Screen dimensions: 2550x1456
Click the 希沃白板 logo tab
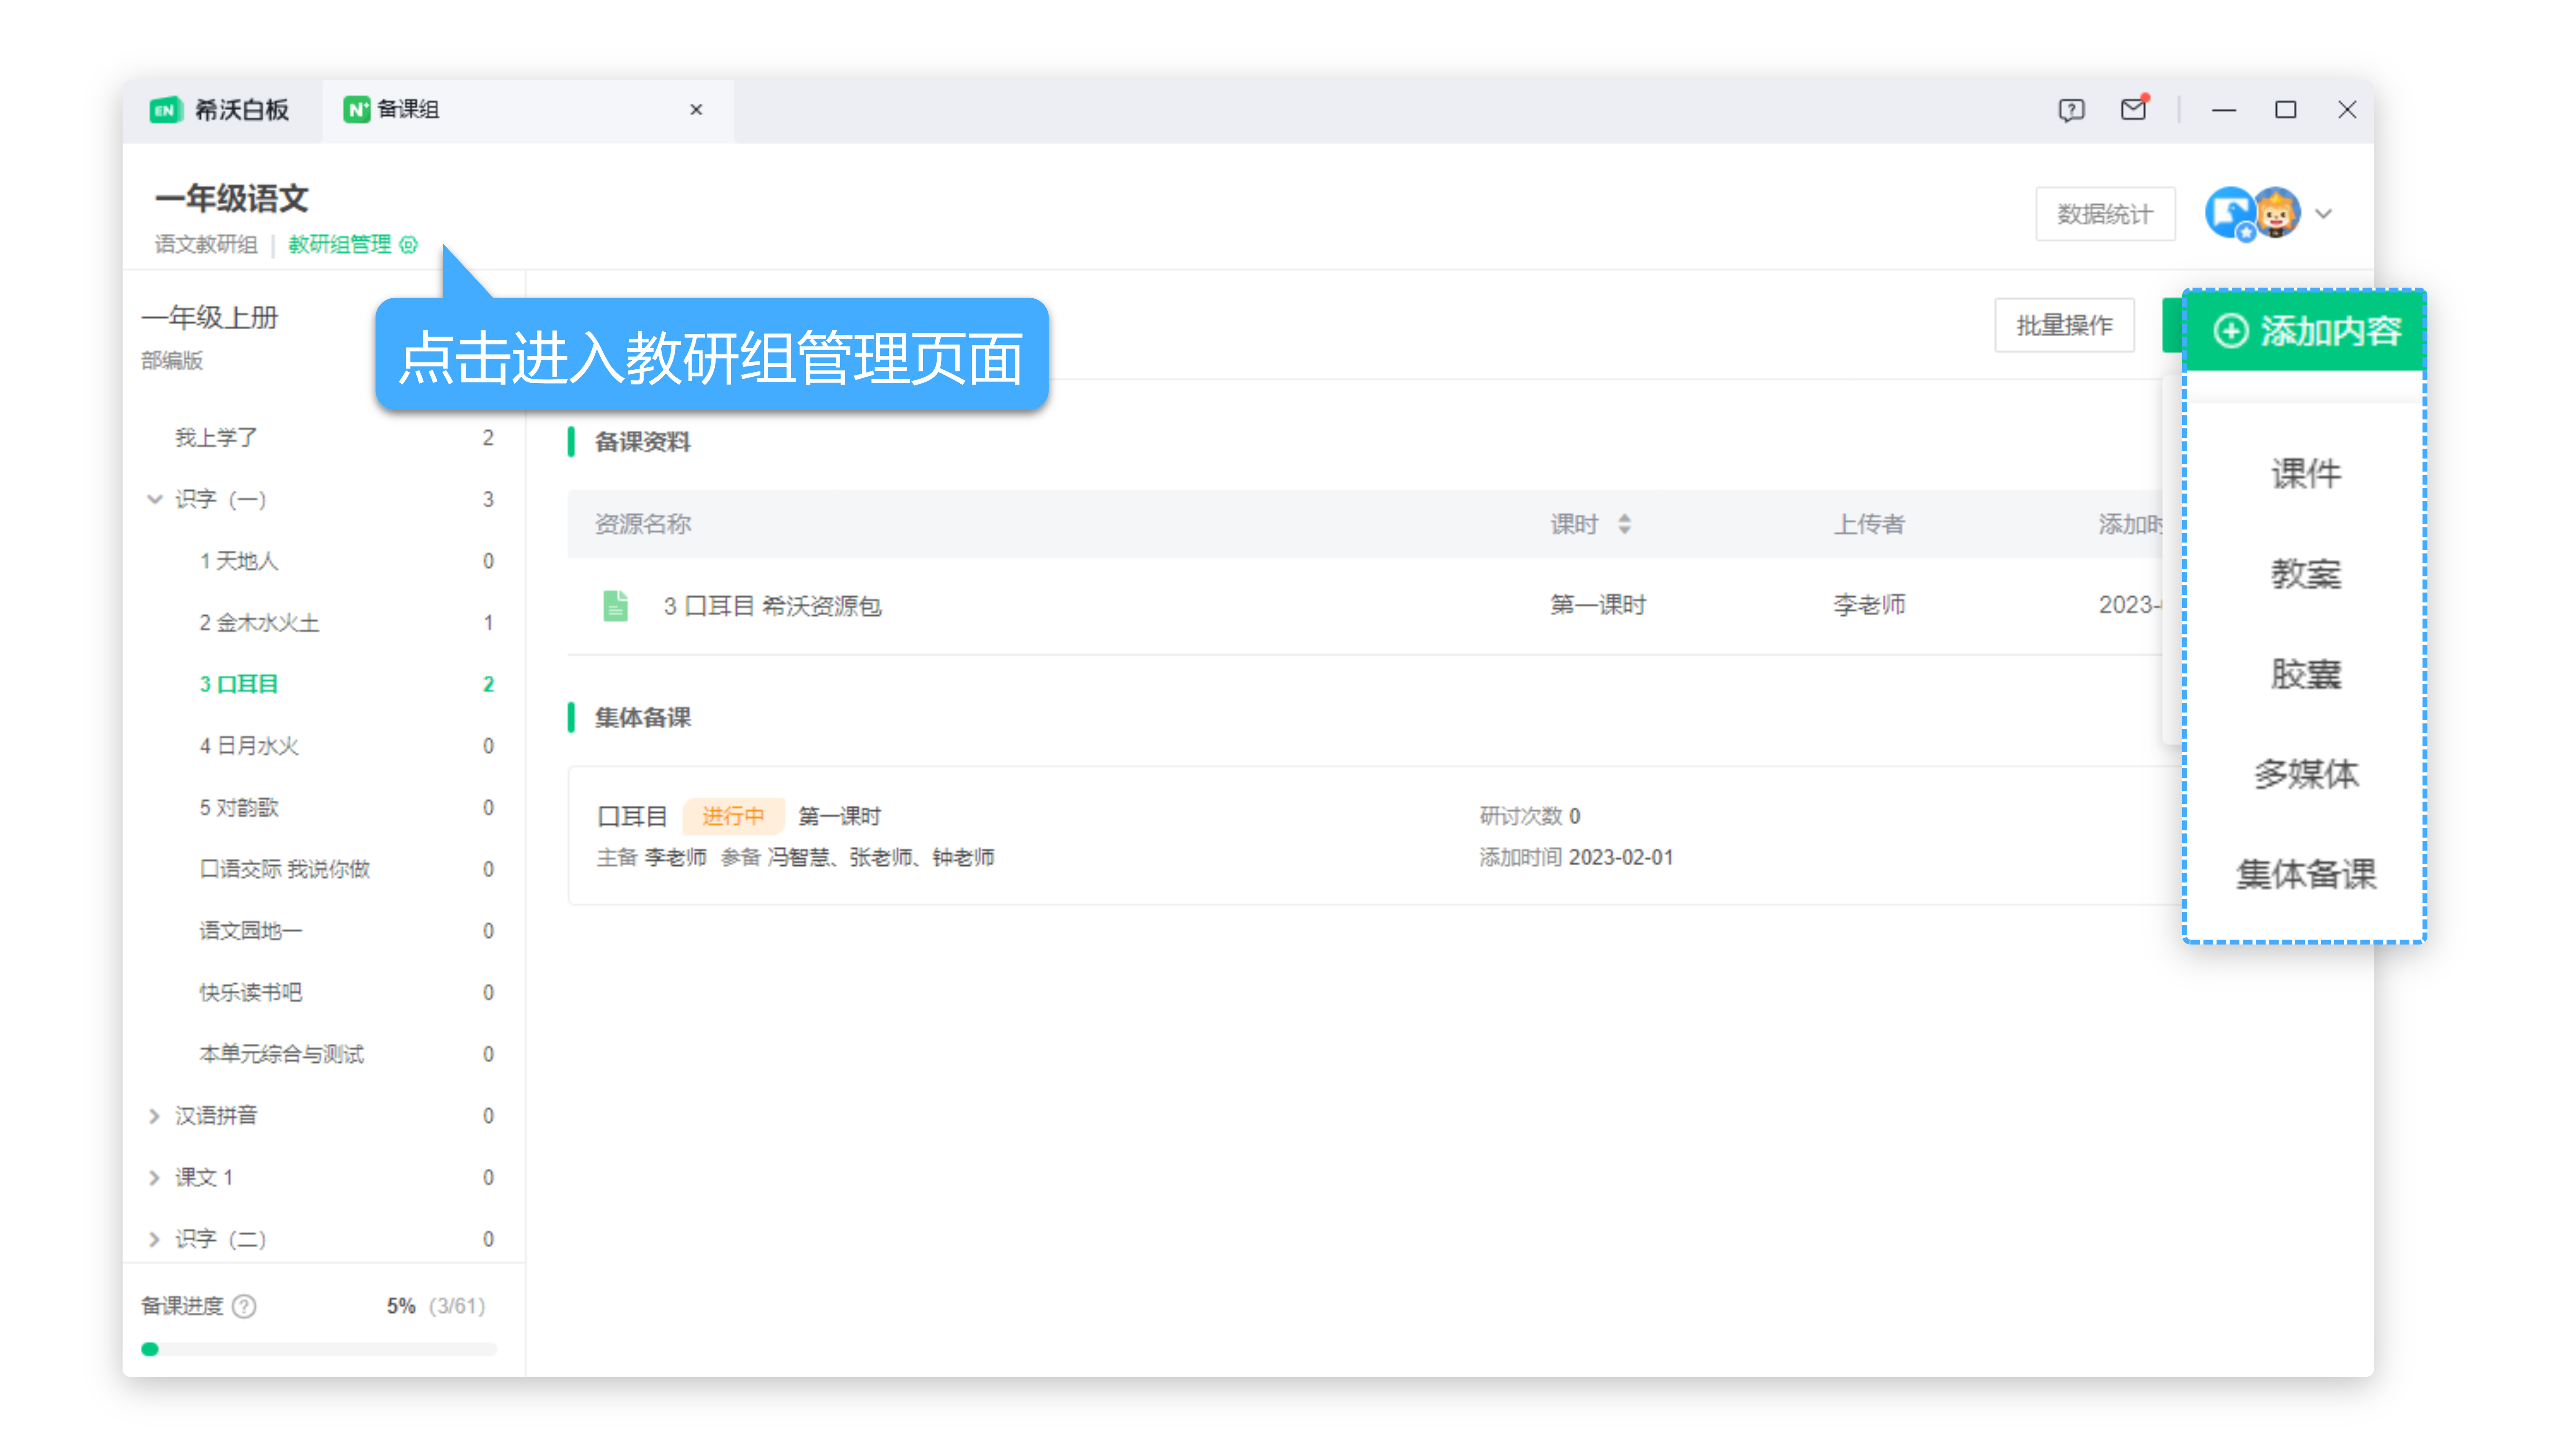[x=220, y=110]
